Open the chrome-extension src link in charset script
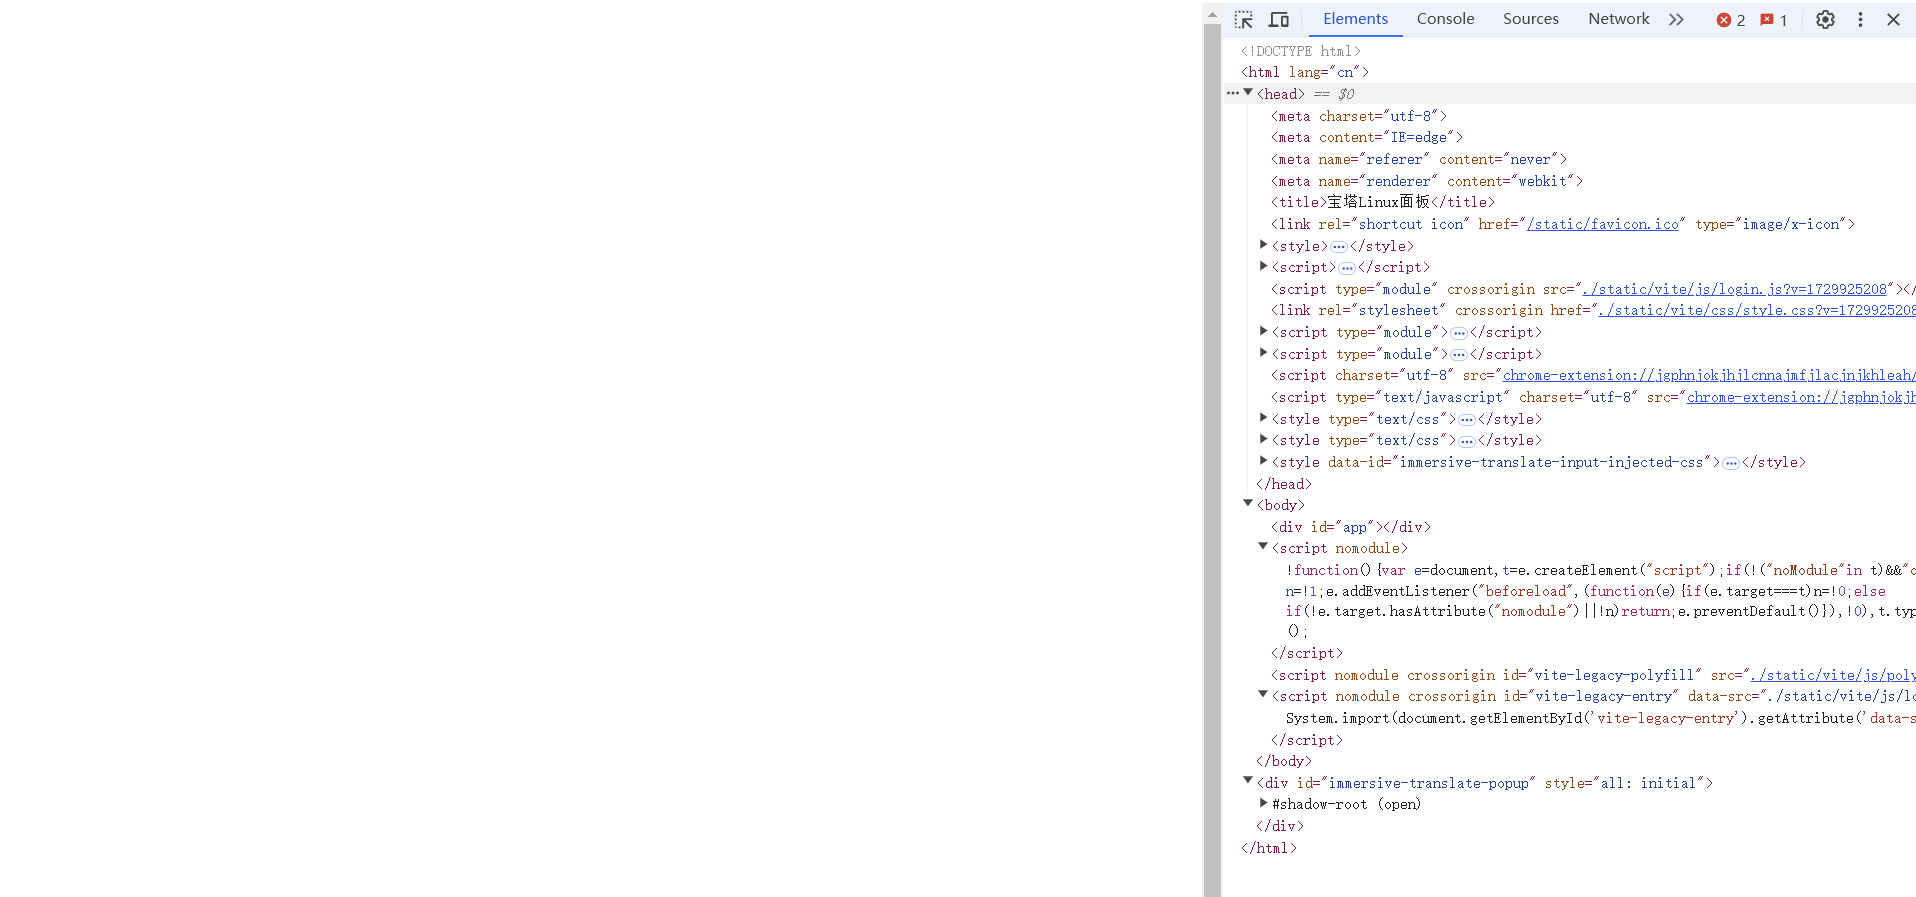 [x=1709, y=375]
